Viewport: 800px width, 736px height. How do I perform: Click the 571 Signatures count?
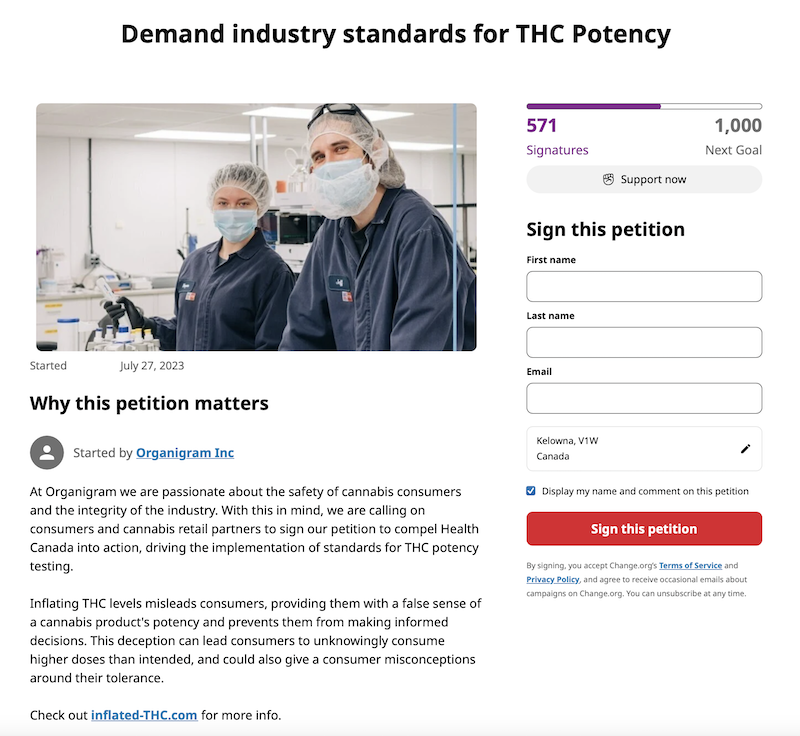(x=557, y=137)
